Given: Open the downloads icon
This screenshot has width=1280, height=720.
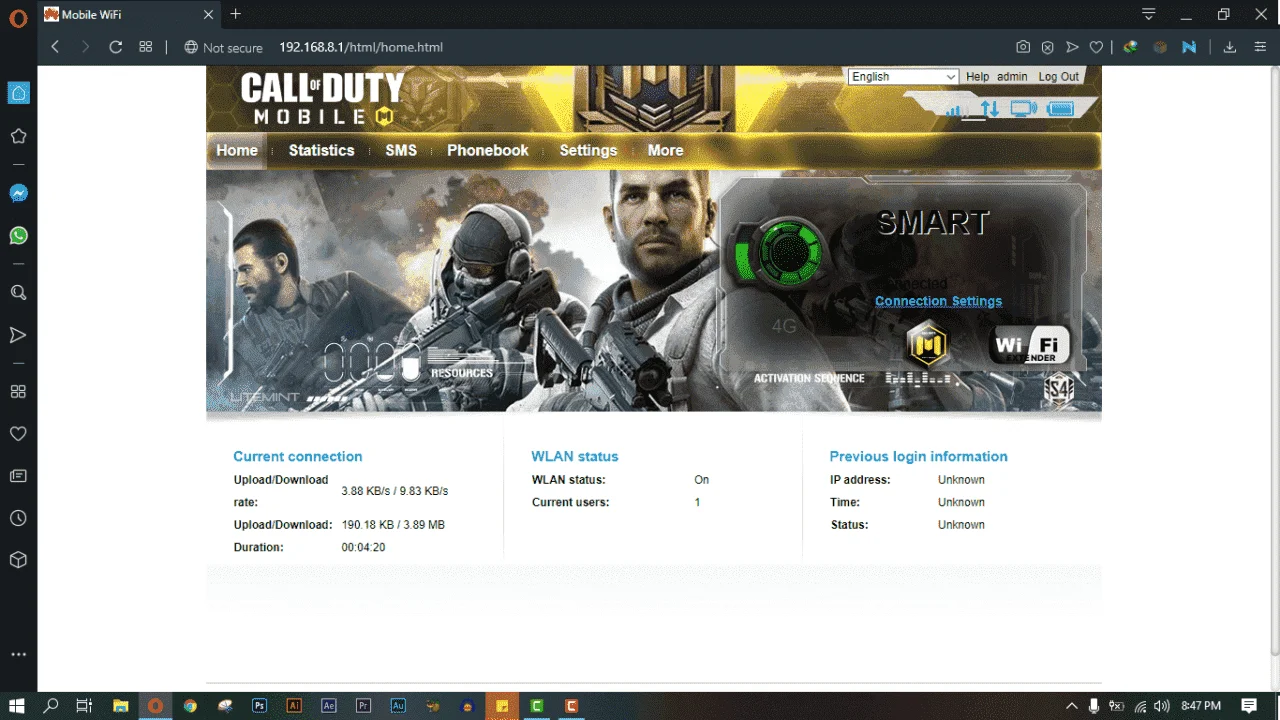Looking at the screenshot, I should pyautogui.click(x=1230, y=47).
